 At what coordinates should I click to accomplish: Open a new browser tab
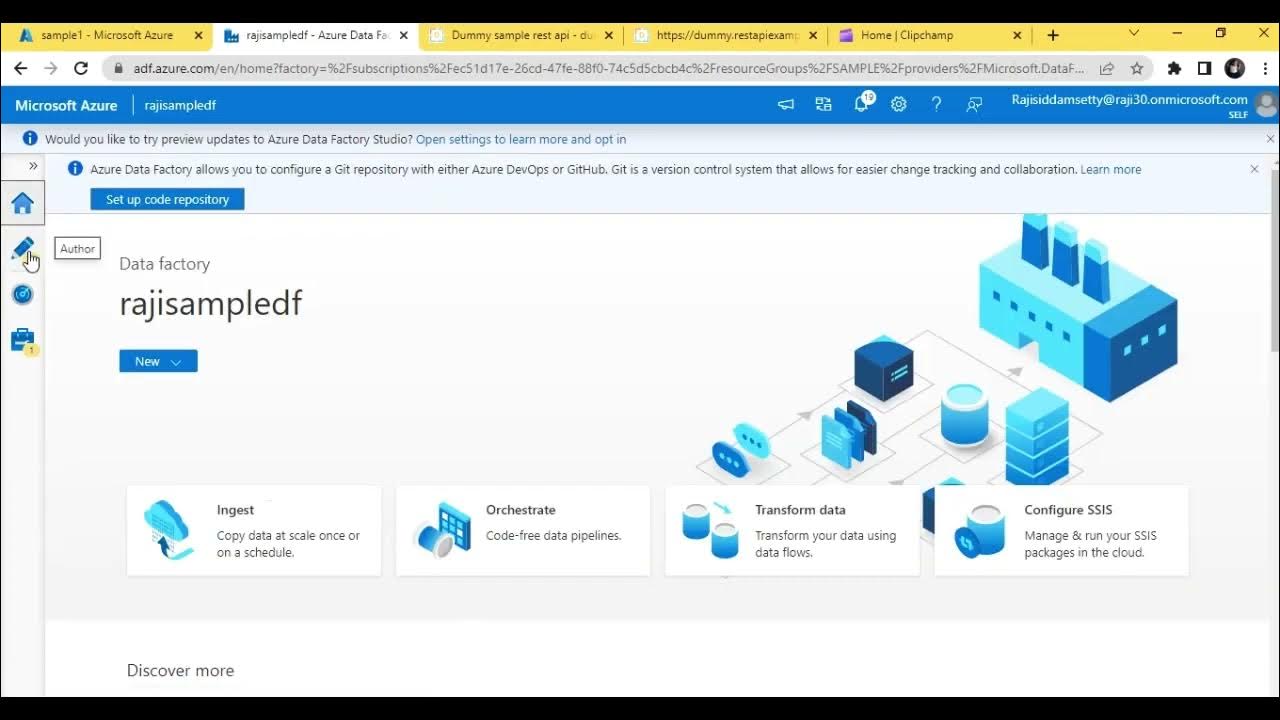1052,35
